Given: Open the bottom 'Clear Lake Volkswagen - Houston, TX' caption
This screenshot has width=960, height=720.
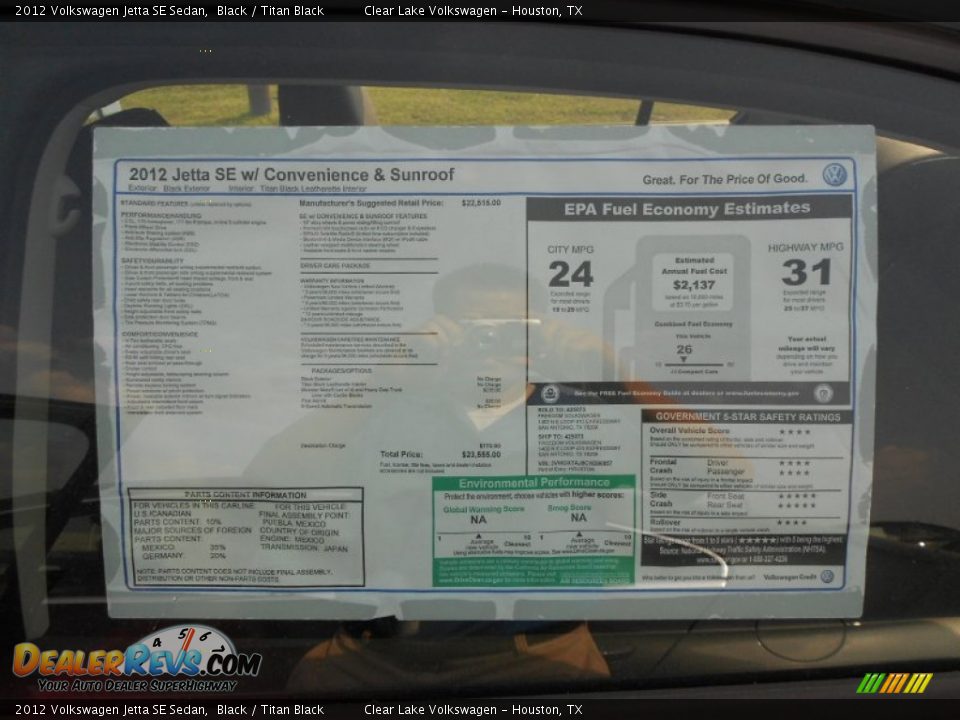Looking at the screenshot, I should click(473, 710).
